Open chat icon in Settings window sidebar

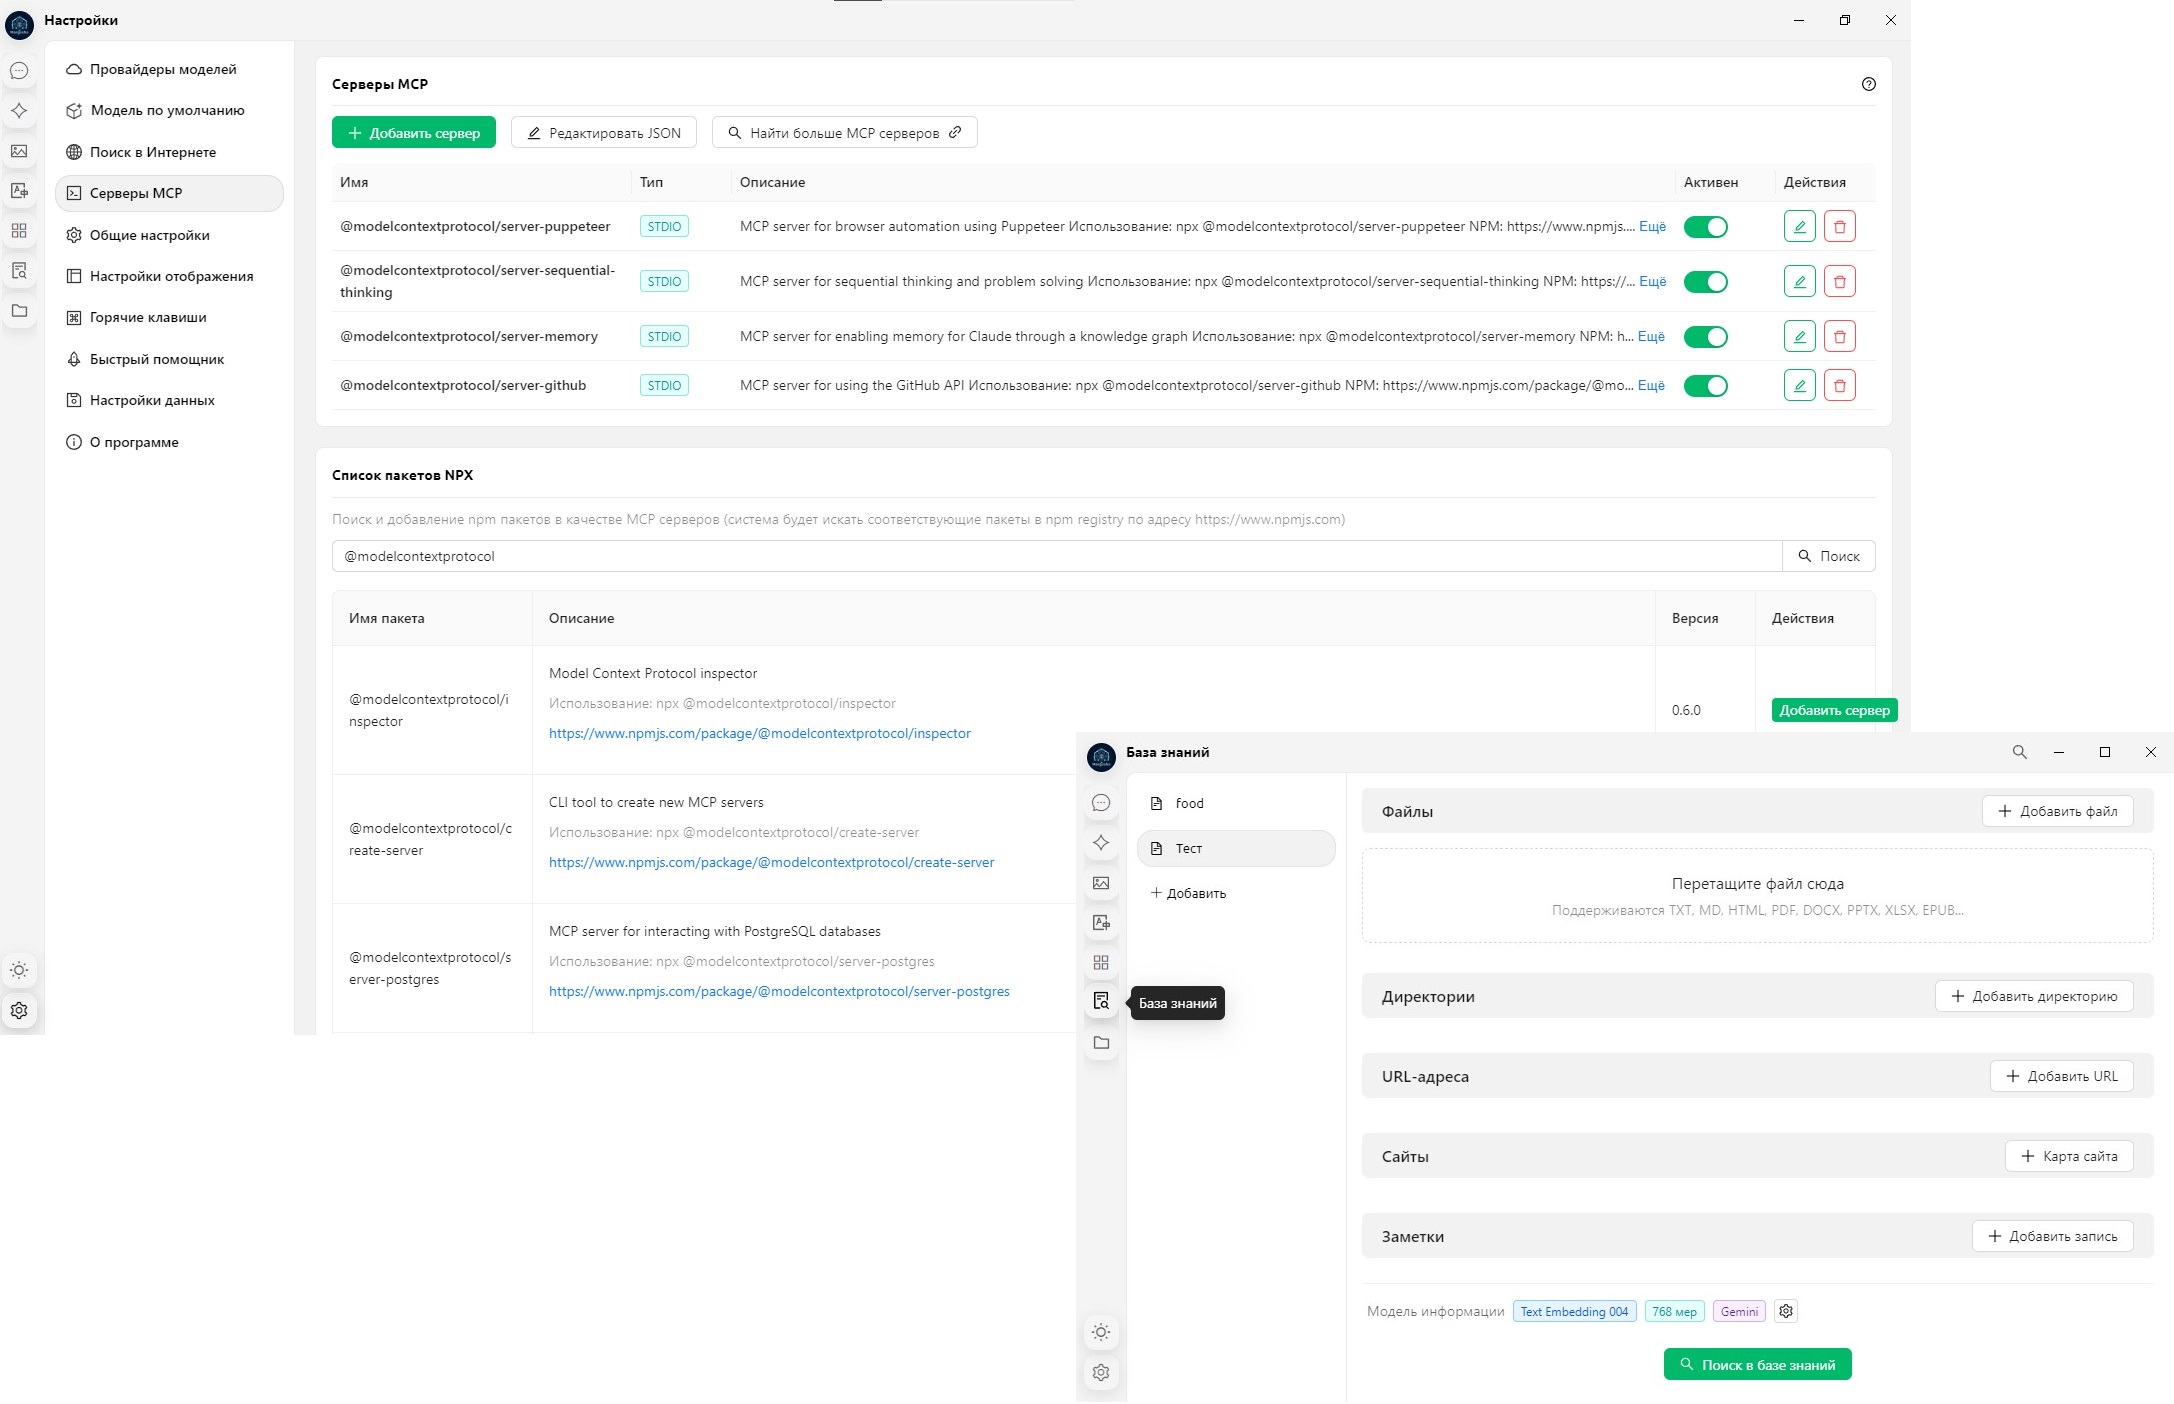tap(19, 71)
